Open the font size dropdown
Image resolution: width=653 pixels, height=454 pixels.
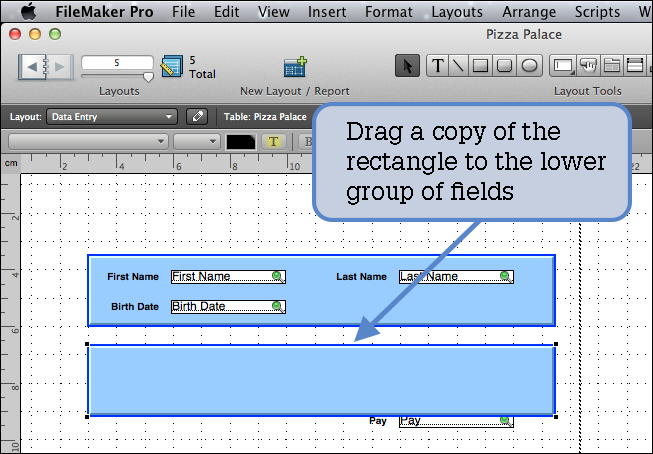pyautogui.click(x=197, y=142)
